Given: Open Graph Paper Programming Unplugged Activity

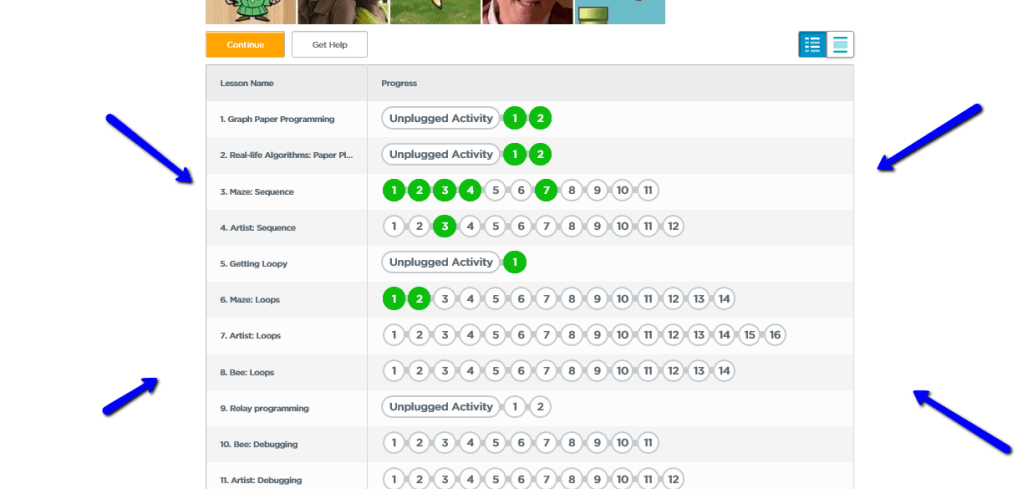Looking at the screenshot, I should [x=441, y=118].
